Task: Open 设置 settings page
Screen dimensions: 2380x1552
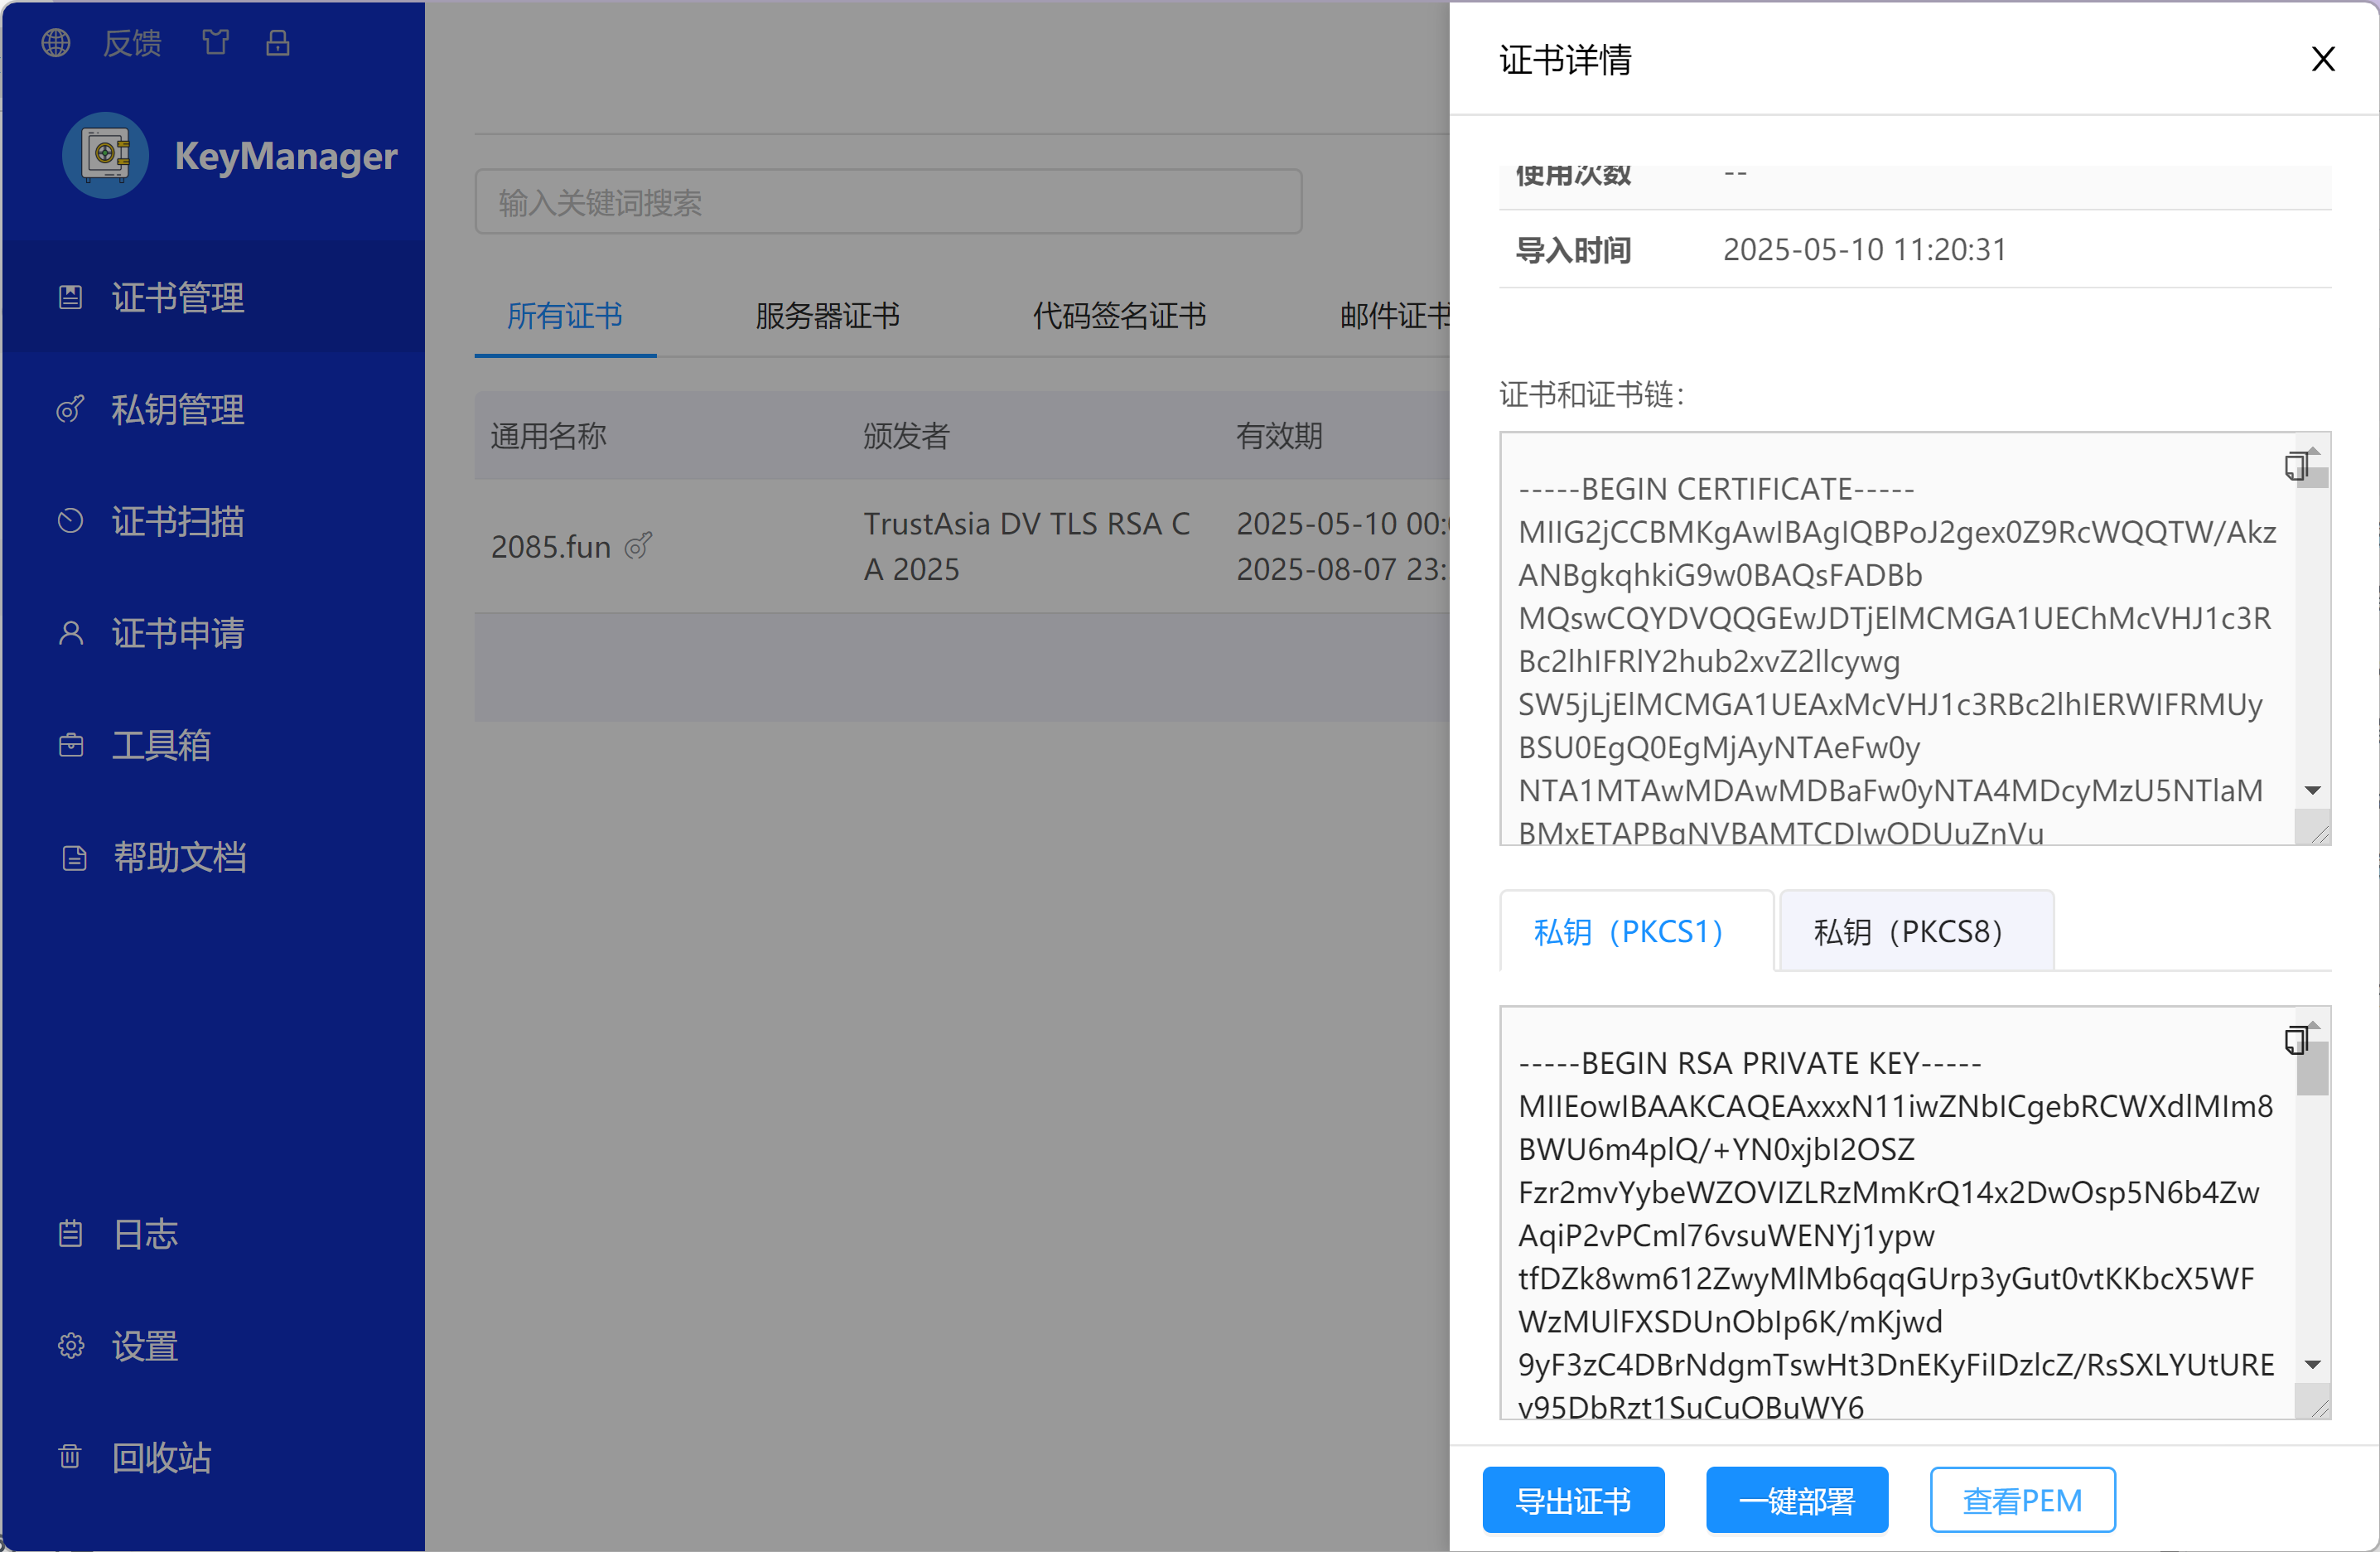Action: point(144,1346)
